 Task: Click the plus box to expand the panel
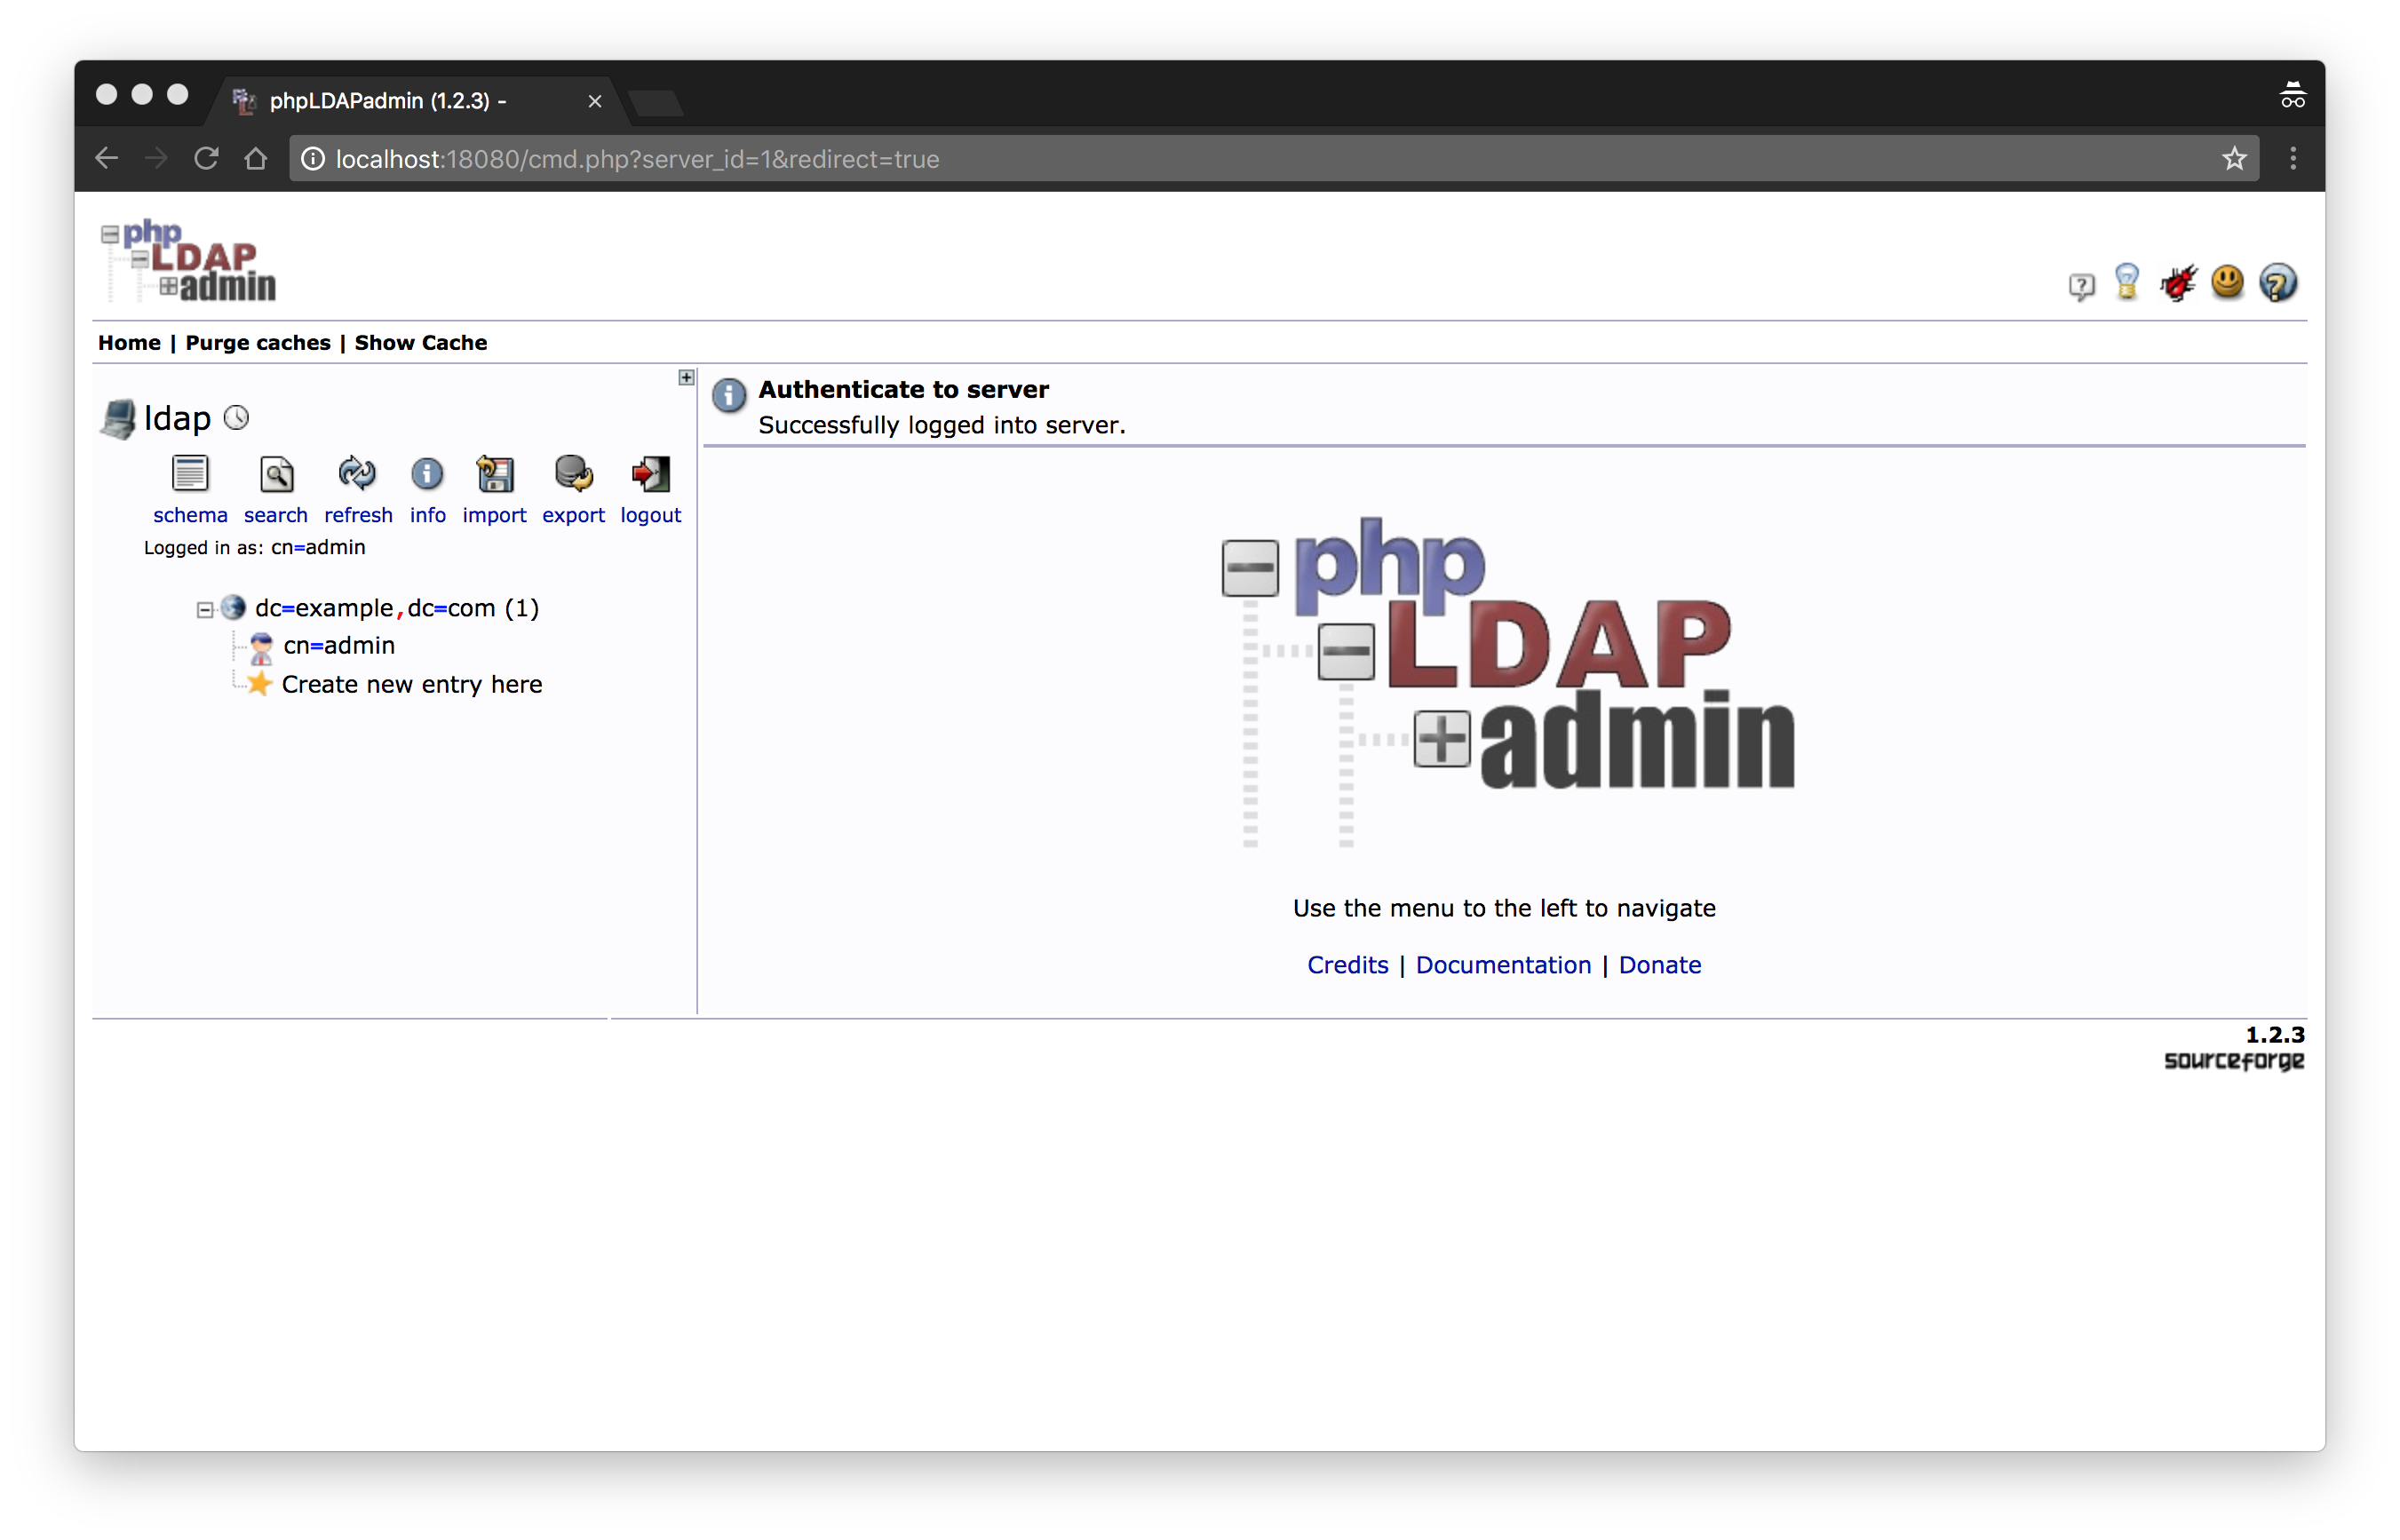tap(686, 377)
